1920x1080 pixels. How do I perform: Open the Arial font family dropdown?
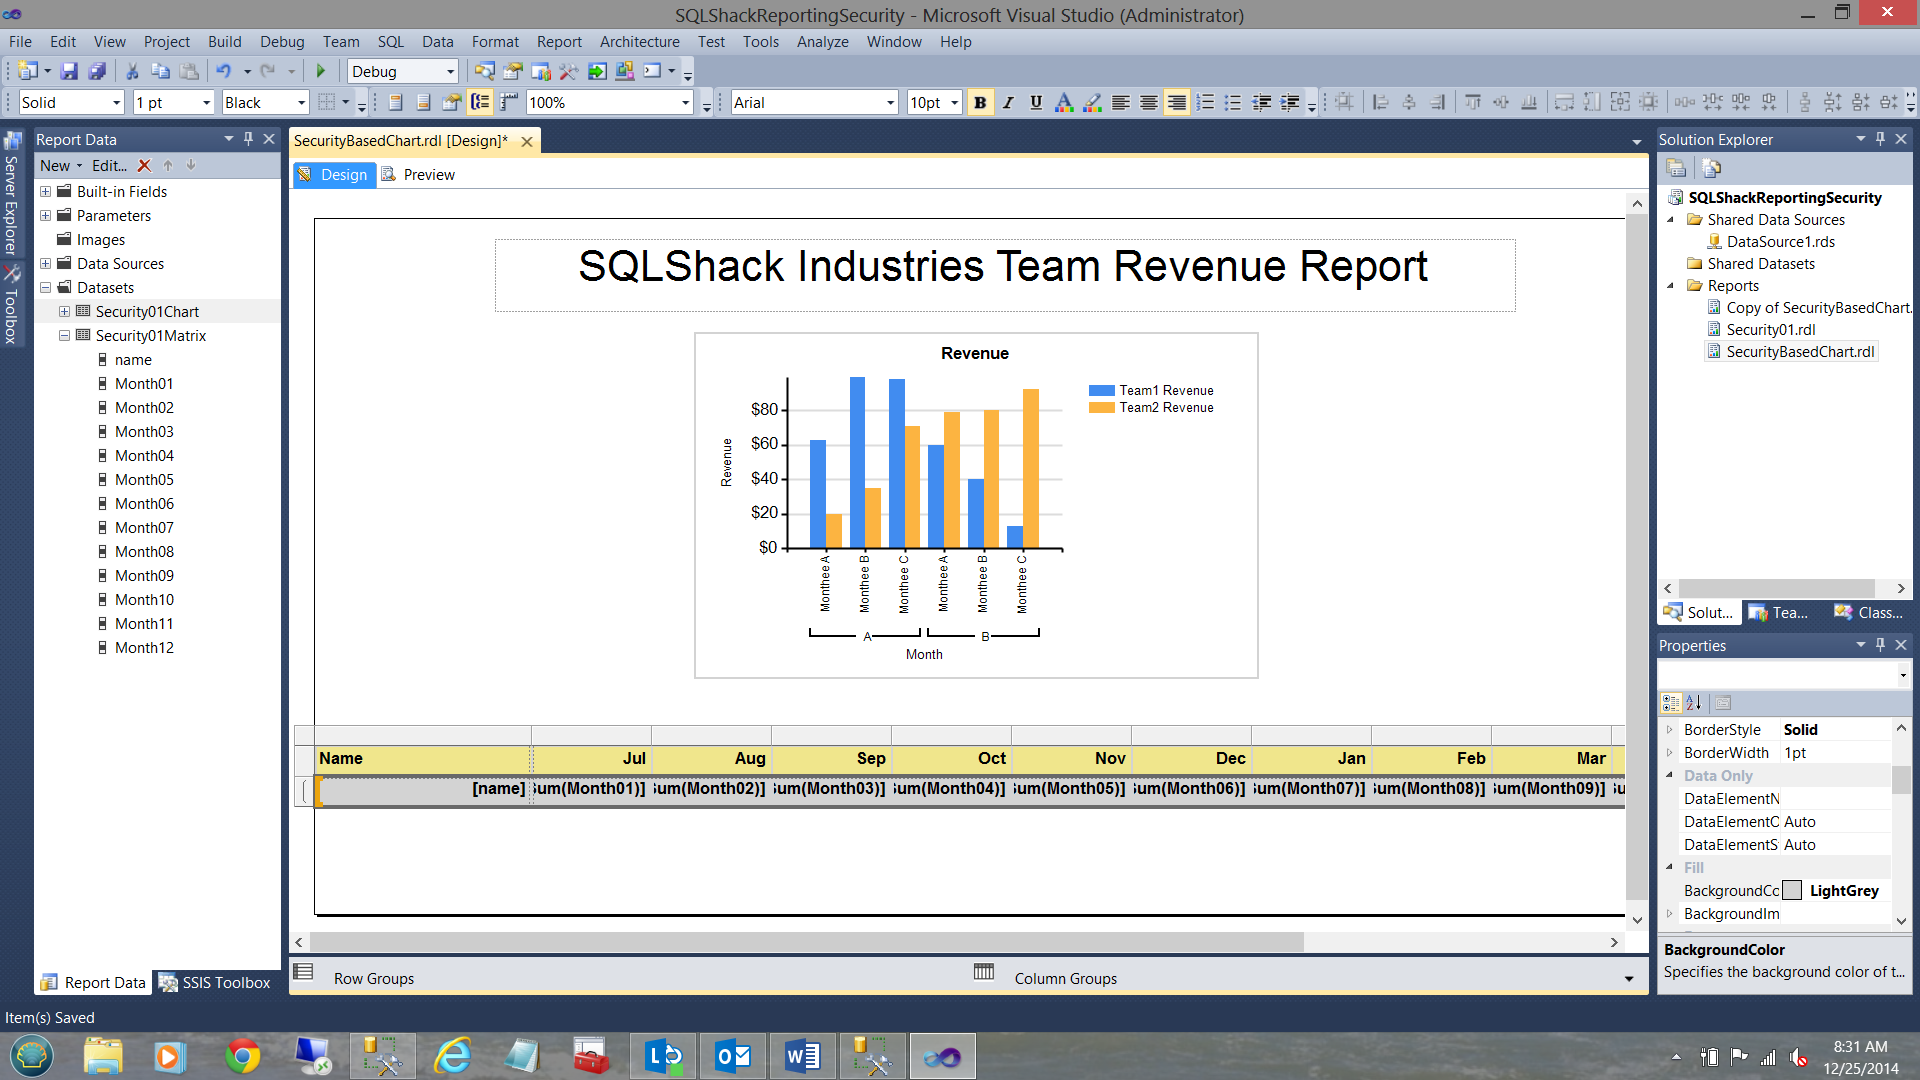890,102
